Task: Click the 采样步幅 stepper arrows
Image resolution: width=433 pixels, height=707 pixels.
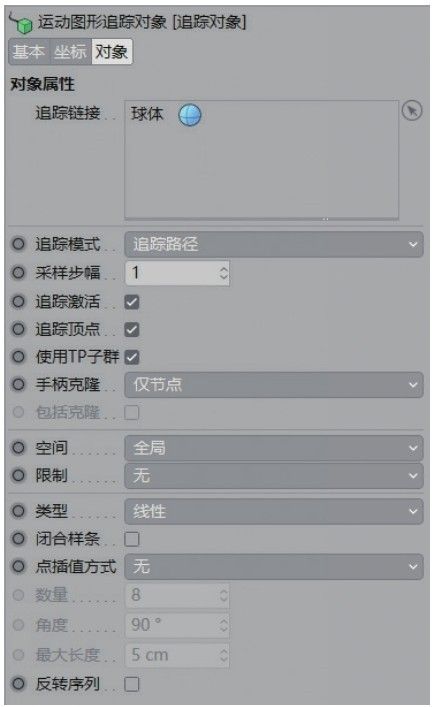Action: tap(223, 273)
